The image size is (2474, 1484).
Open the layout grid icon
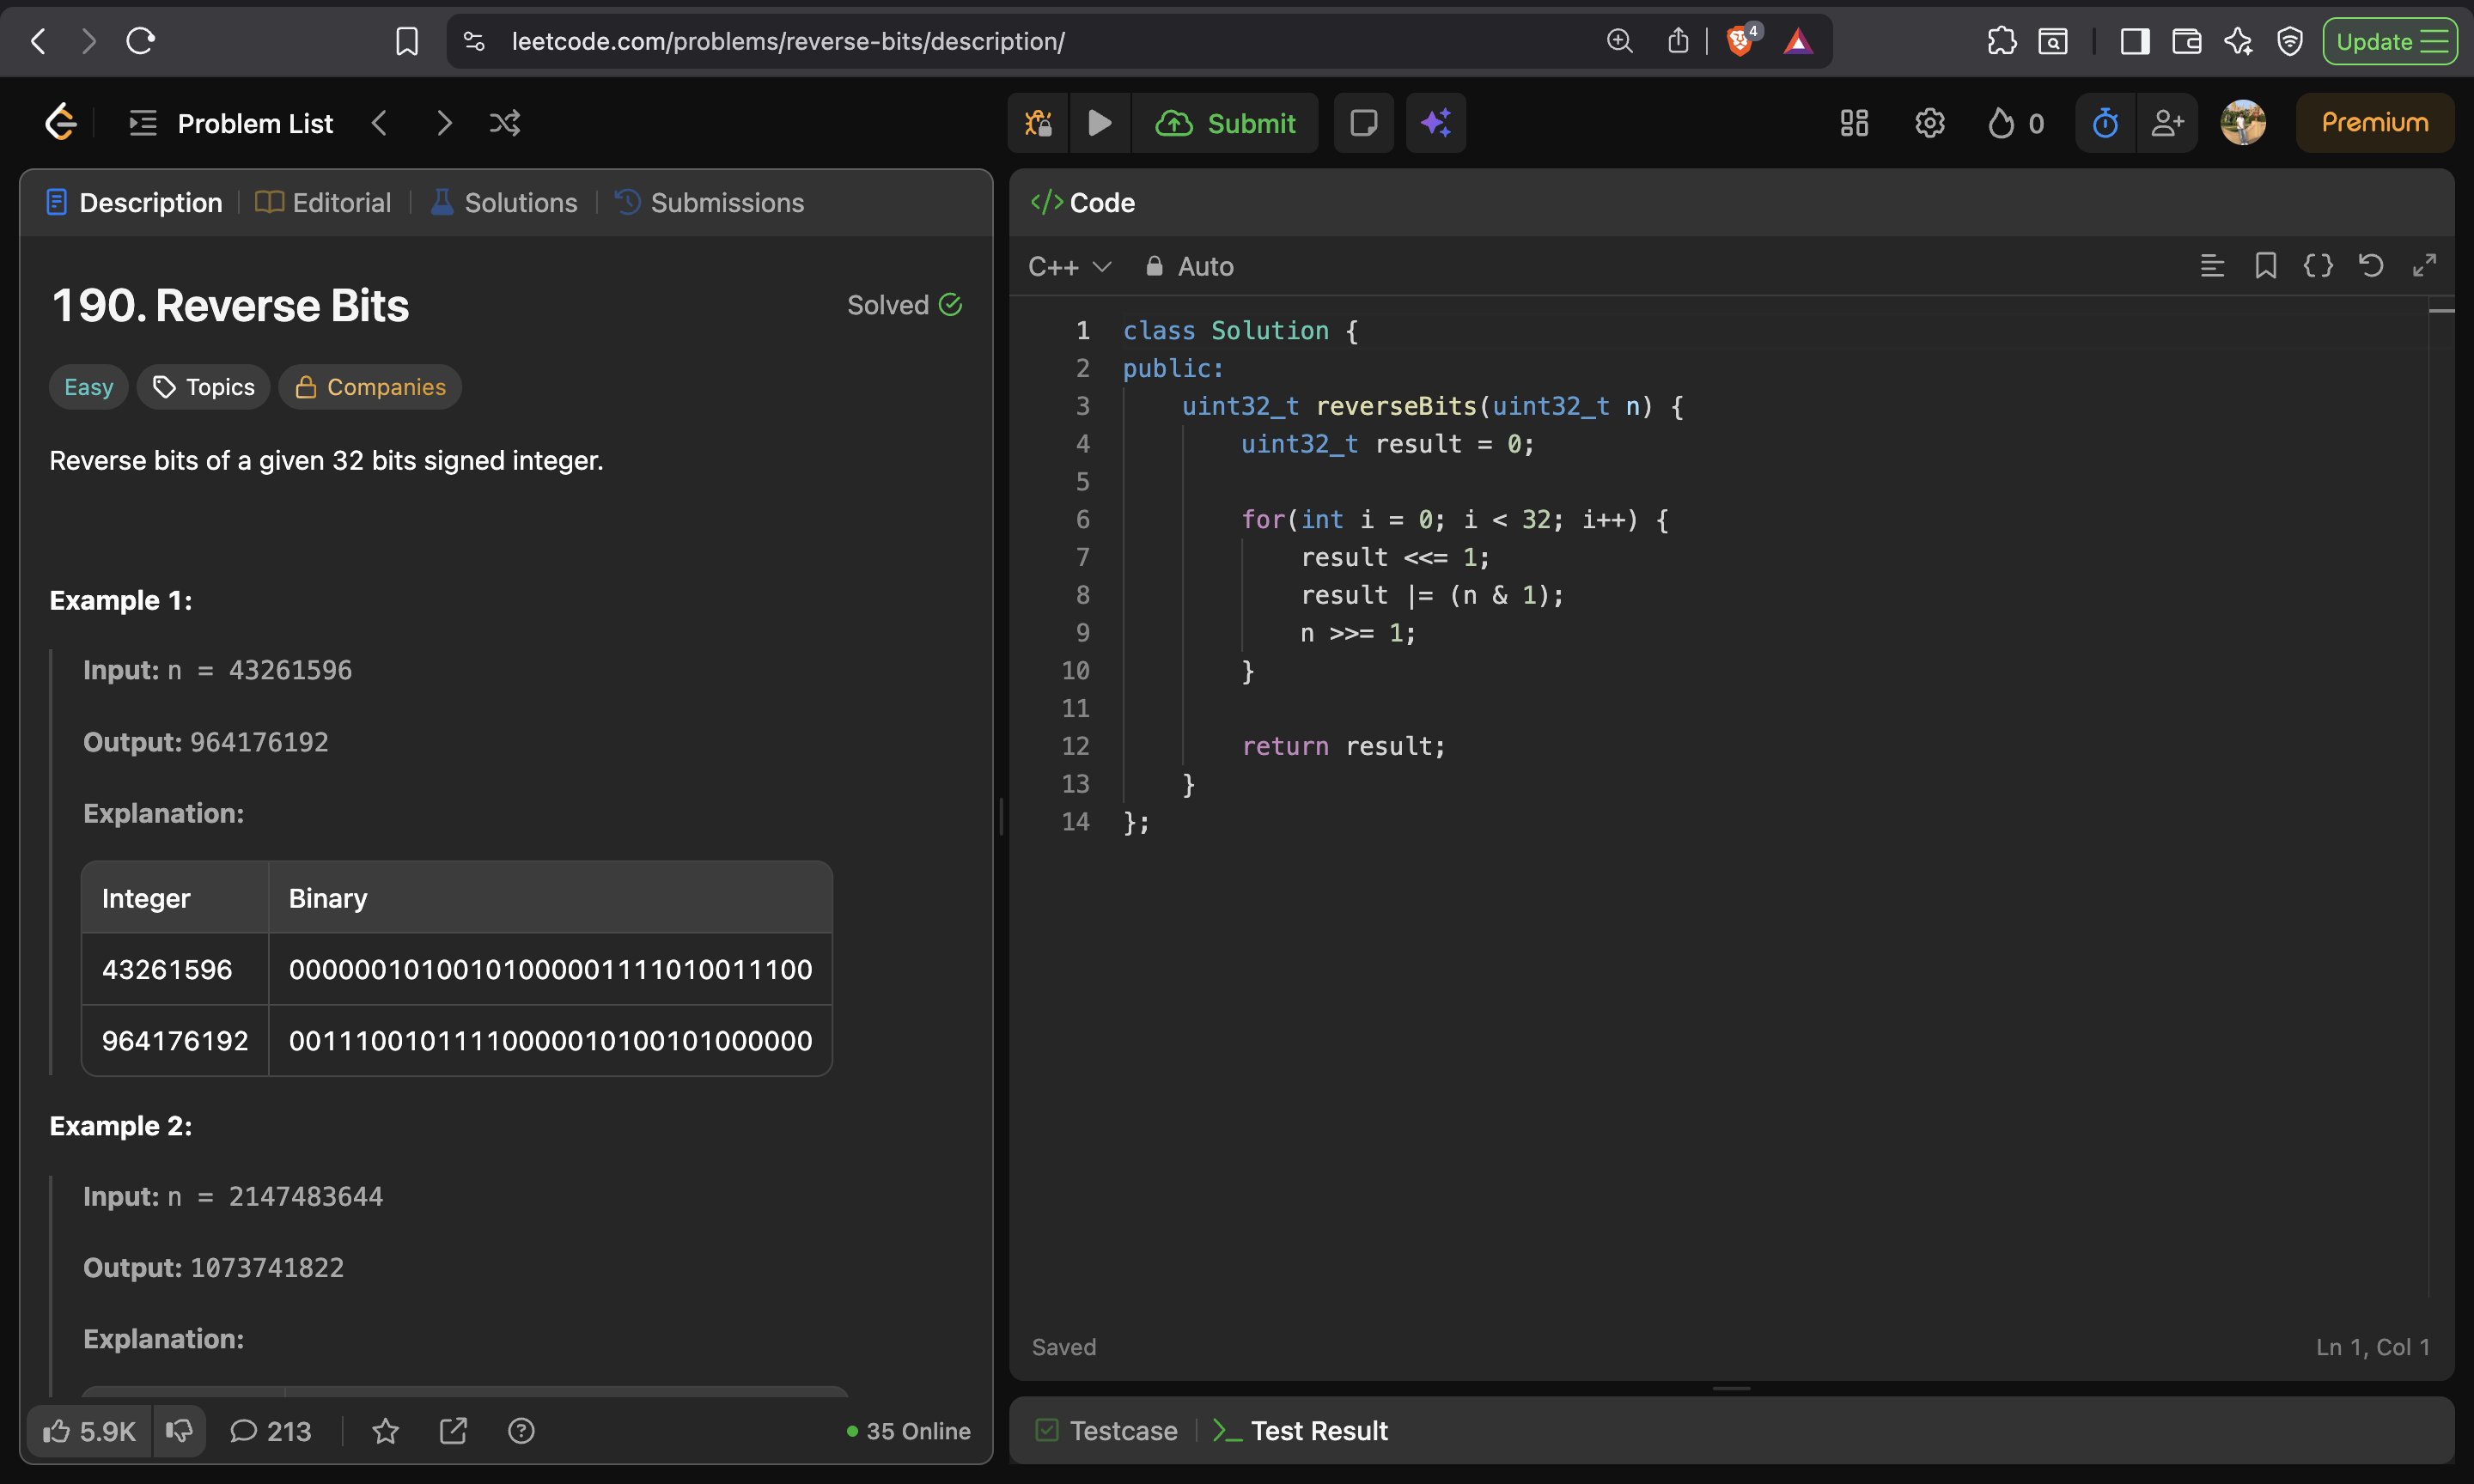point(1854,123)
